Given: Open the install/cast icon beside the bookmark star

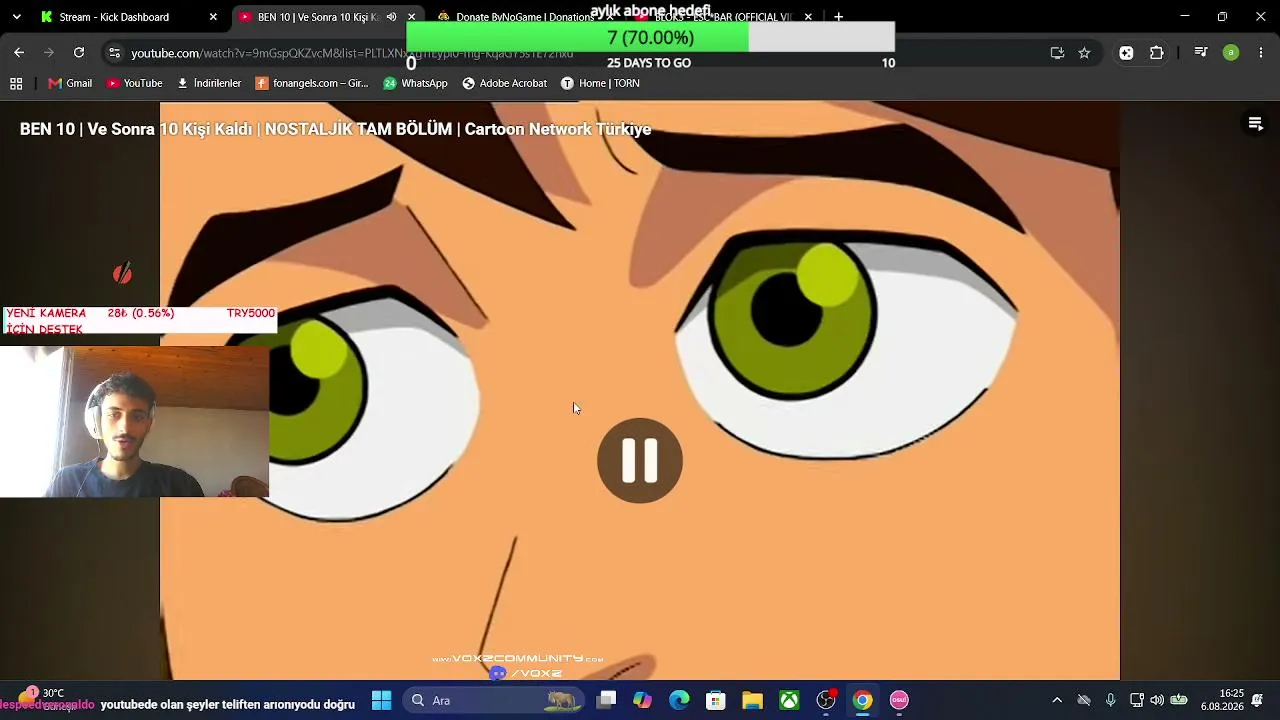Looking at the screenshot, I should click(1057, 53).
